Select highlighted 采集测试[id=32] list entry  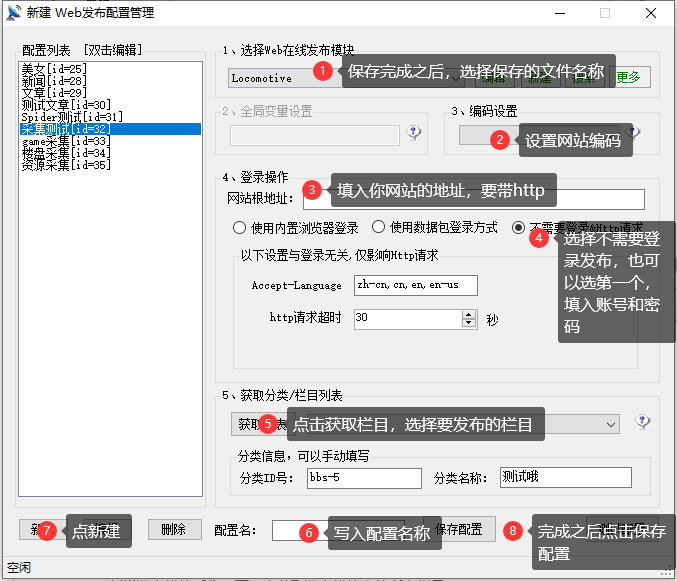pos(110,129)
